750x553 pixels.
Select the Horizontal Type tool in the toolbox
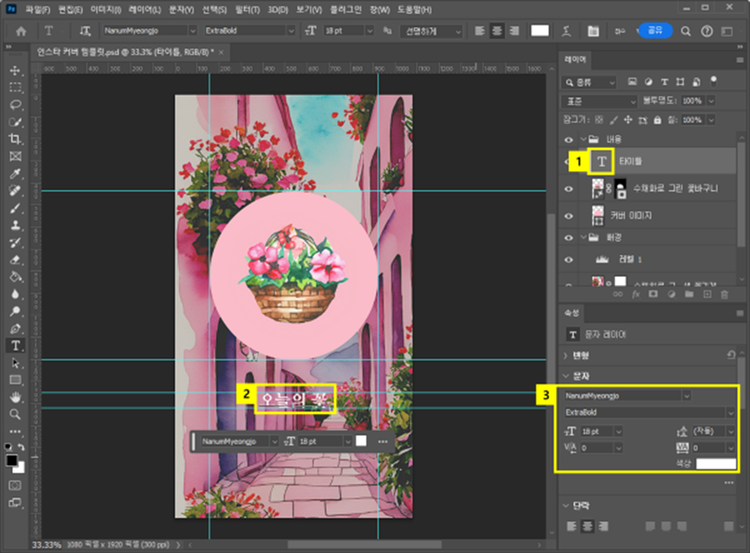pos(16,345)
